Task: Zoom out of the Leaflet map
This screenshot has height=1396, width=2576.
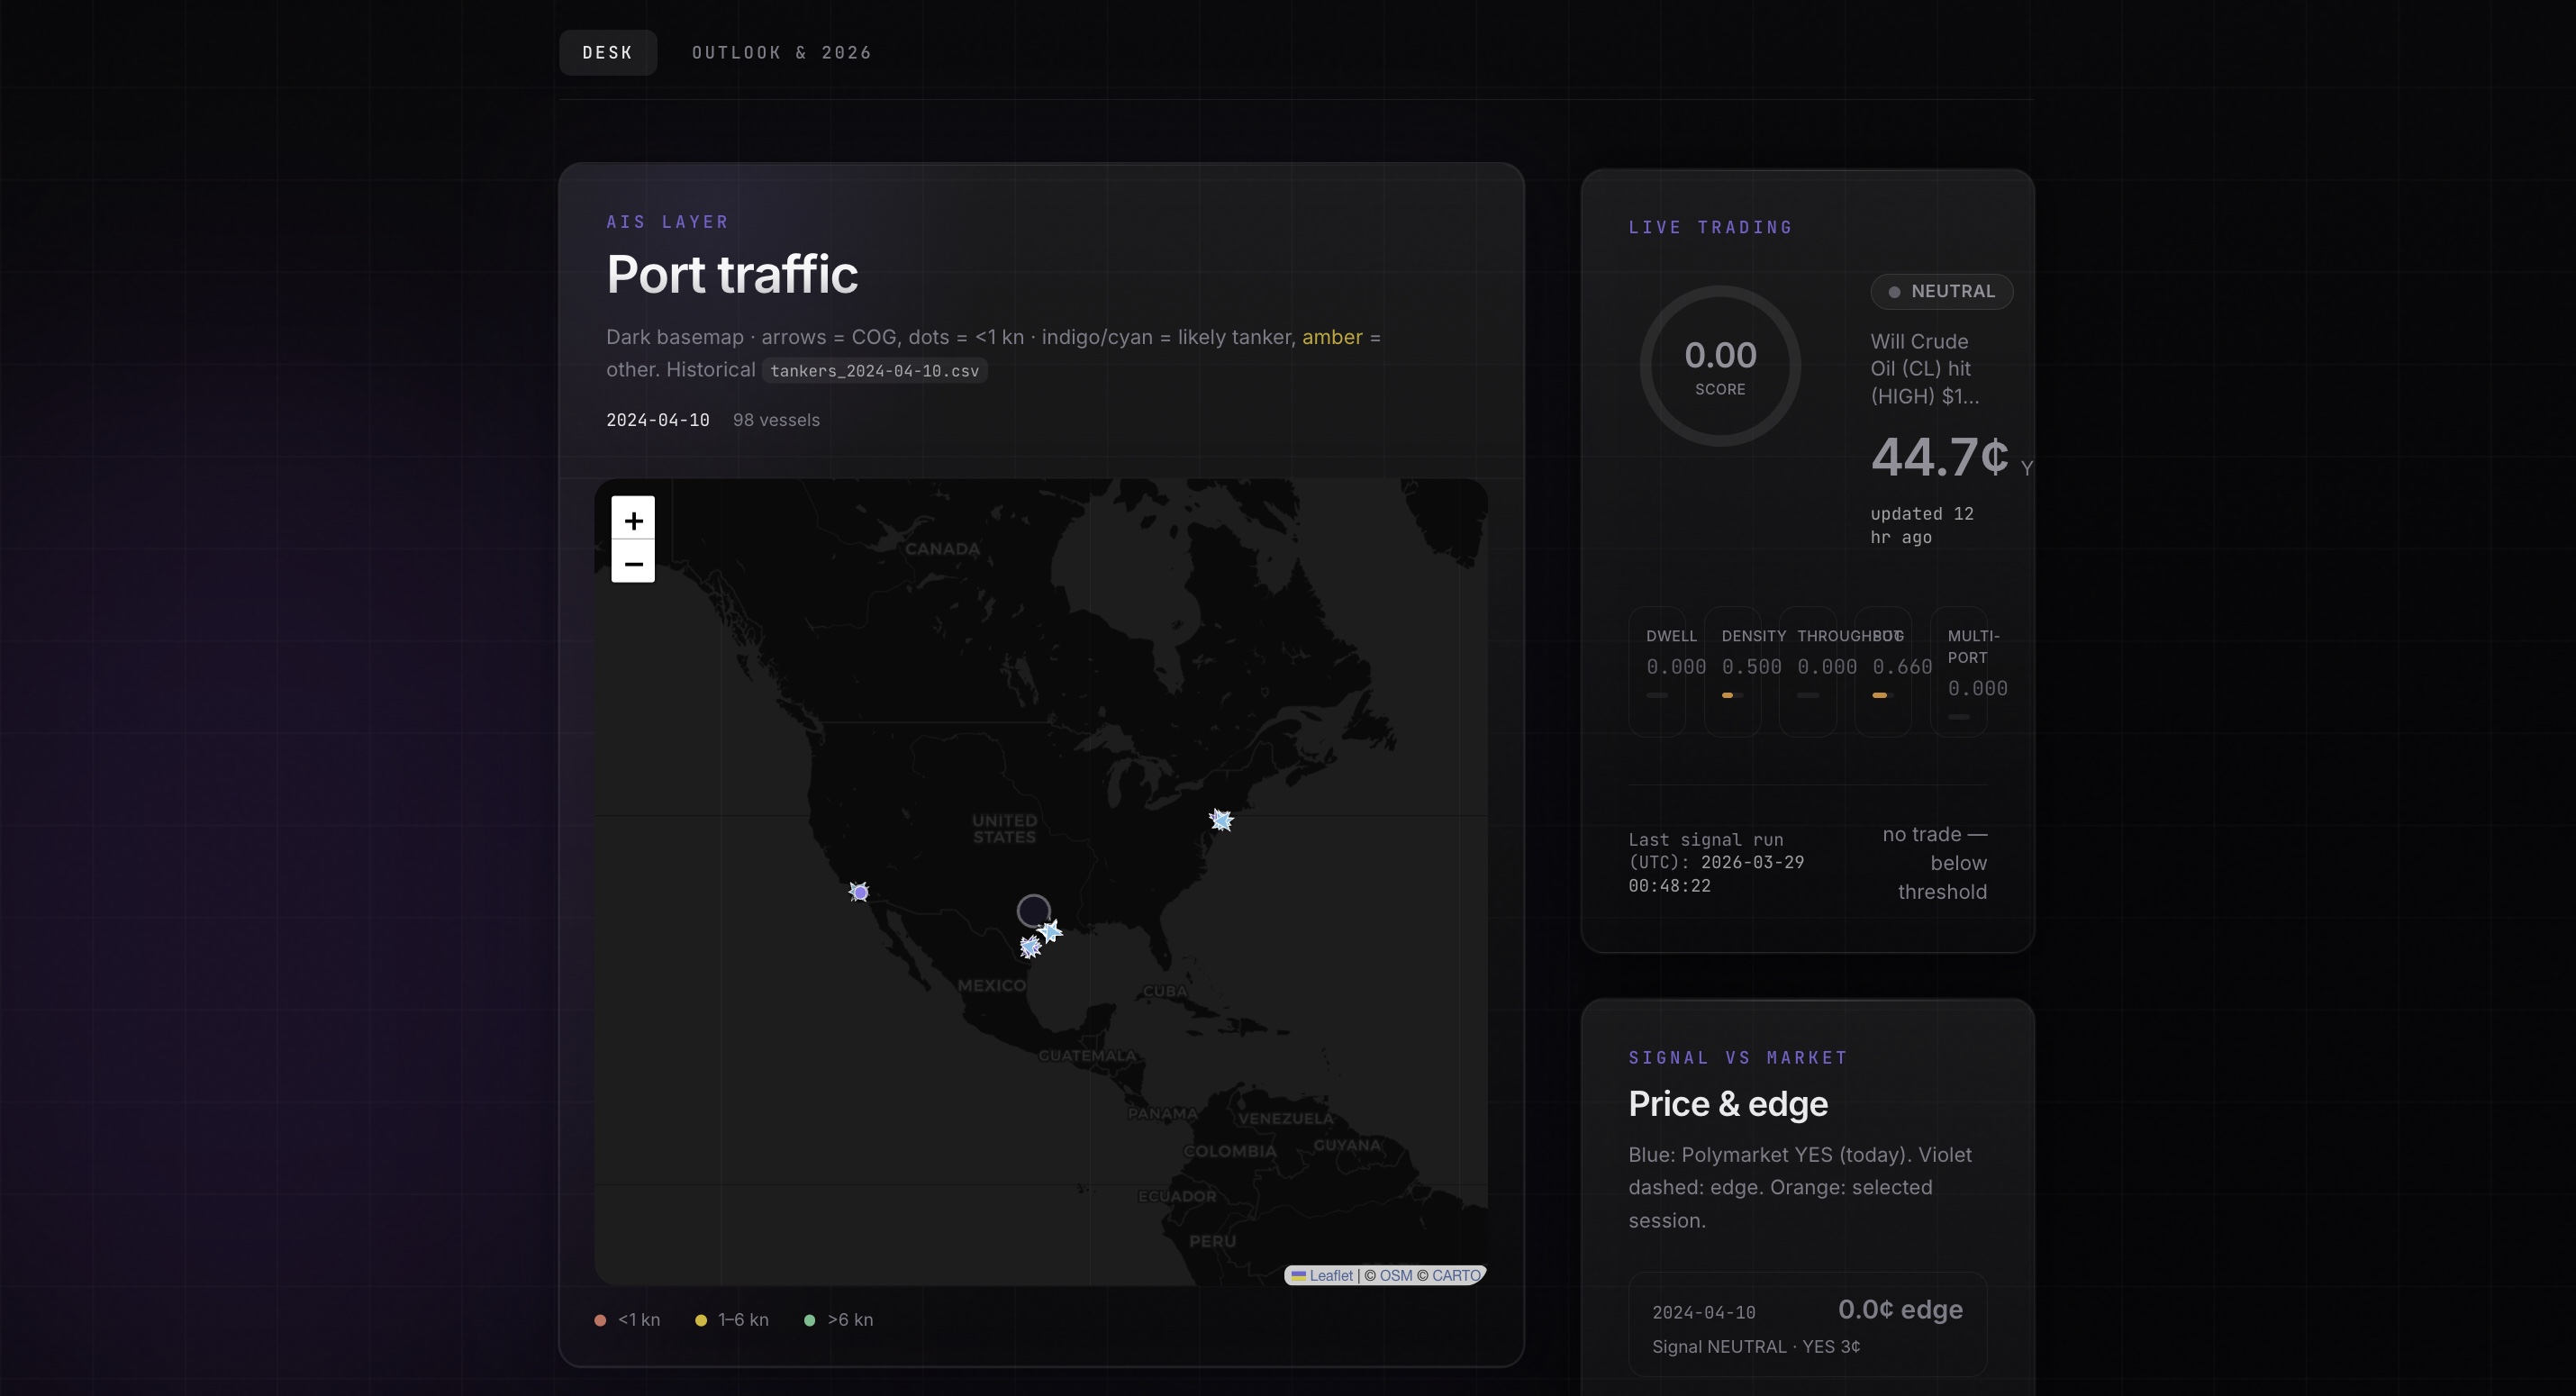Action: [x=633, y=563]
